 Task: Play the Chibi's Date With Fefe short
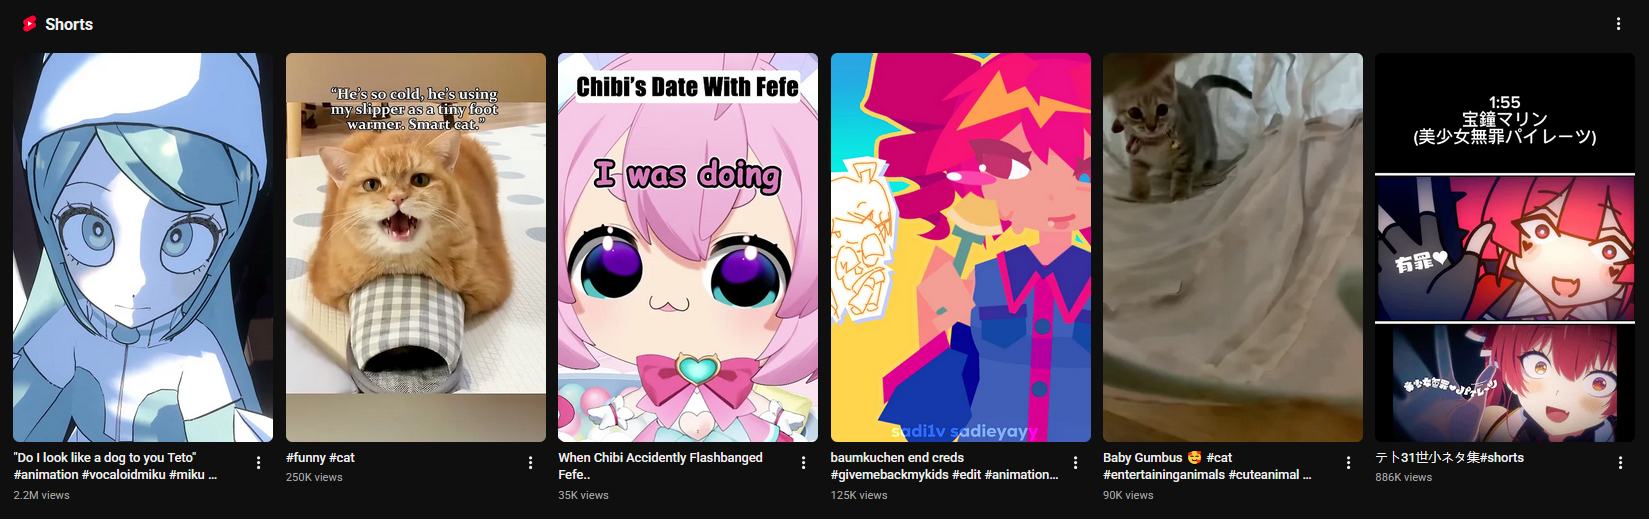click(x=688, y=247)
